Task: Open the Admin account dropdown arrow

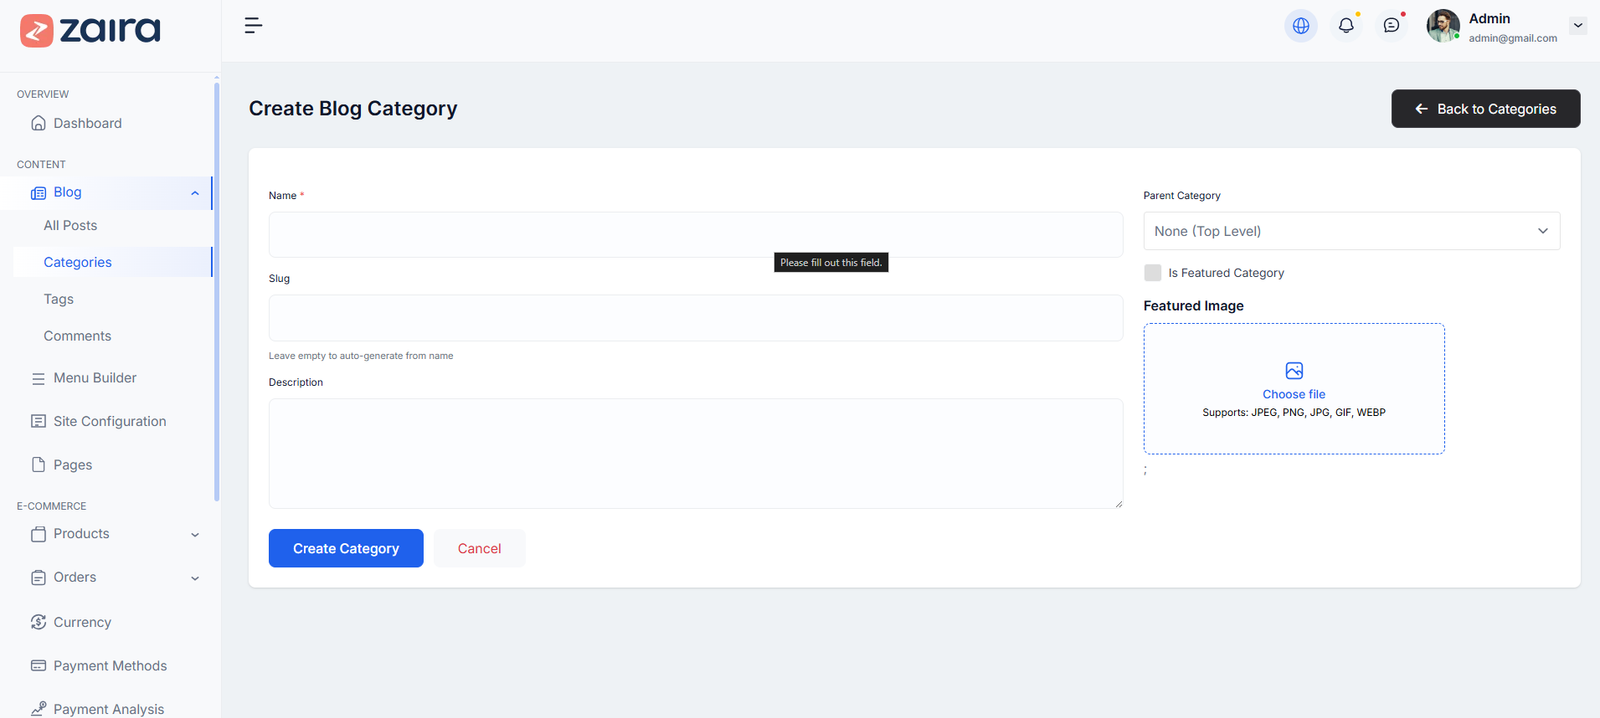Action: pyautogui.click(x=1578, y=26)
